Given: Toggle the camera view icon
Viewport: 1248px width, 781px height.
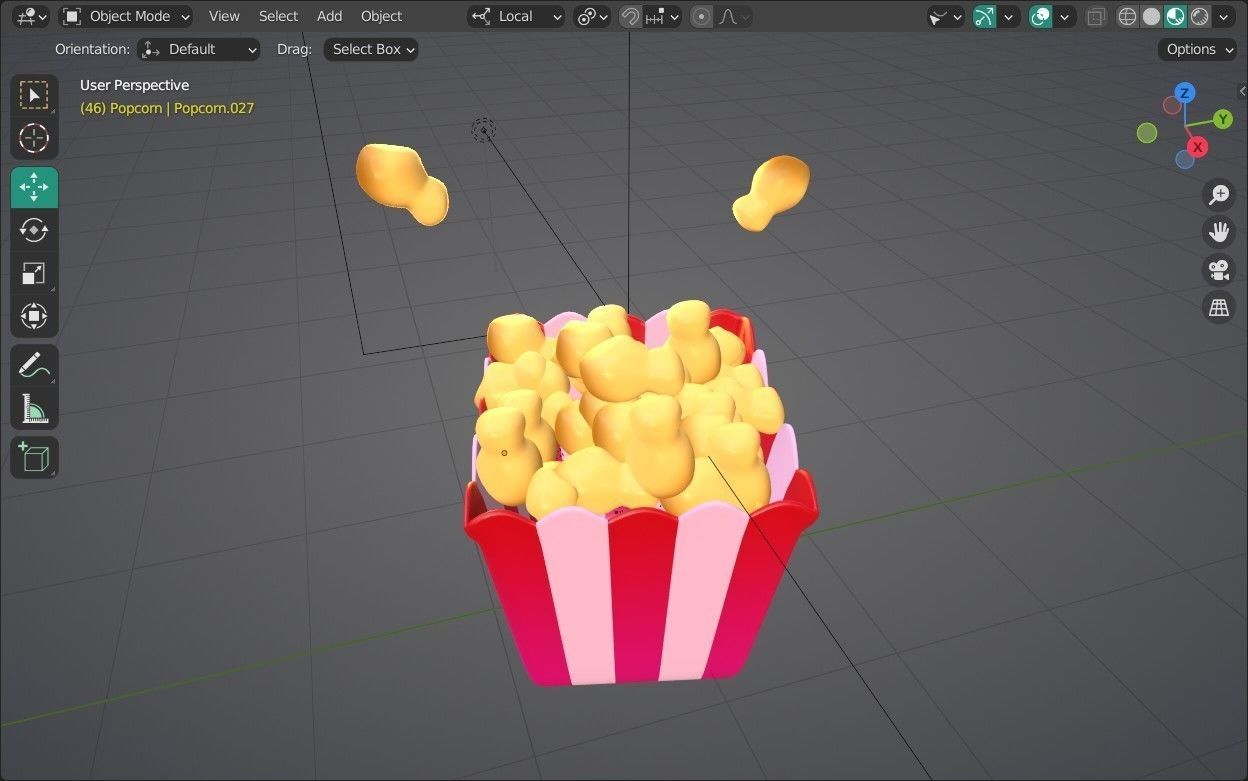Looking at the screenshot, I should (1219, 270).
